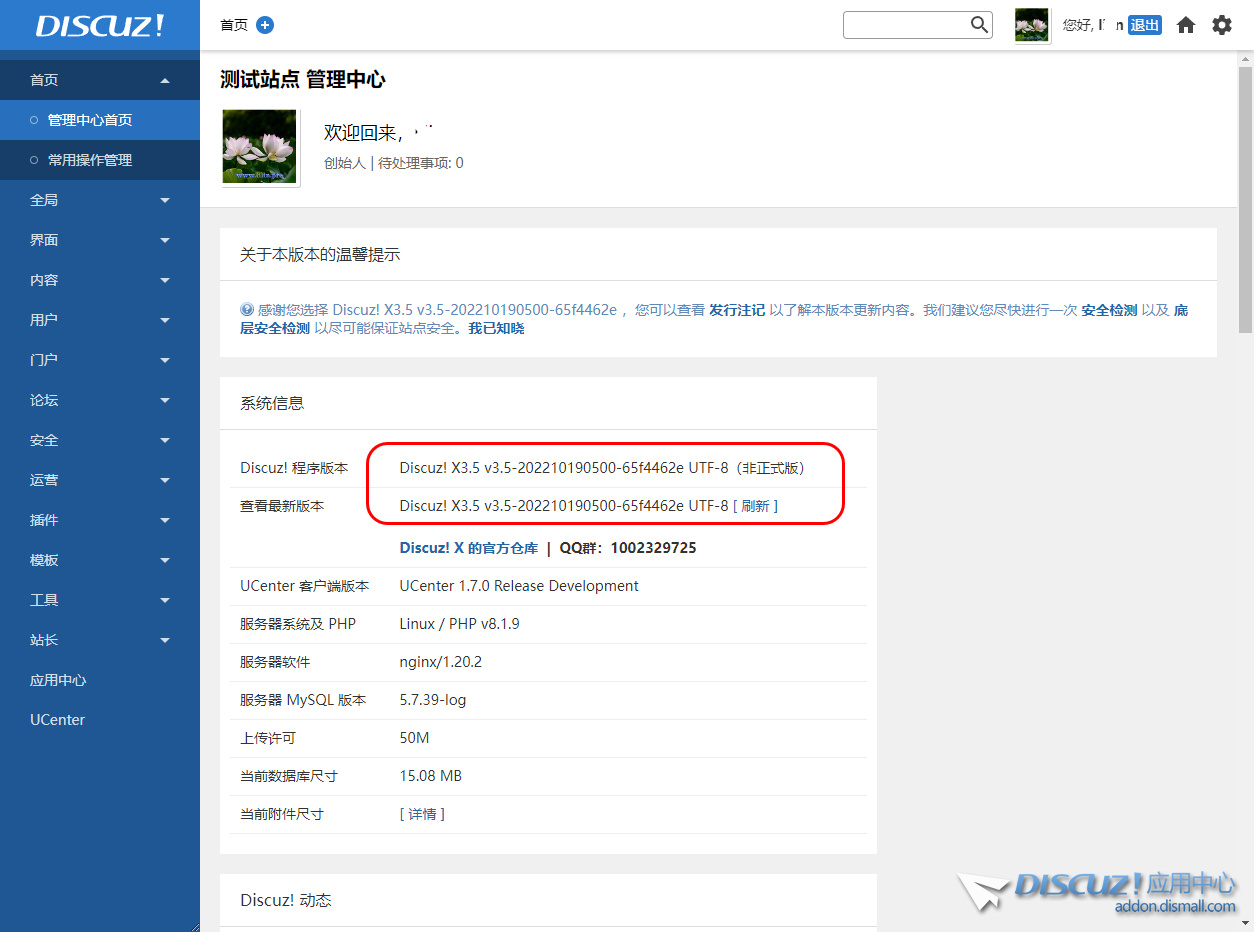The height and width of the screenshot is (932, 1254).
Task: Open the settings gear icon
Action: click(x=1222, y=25)
